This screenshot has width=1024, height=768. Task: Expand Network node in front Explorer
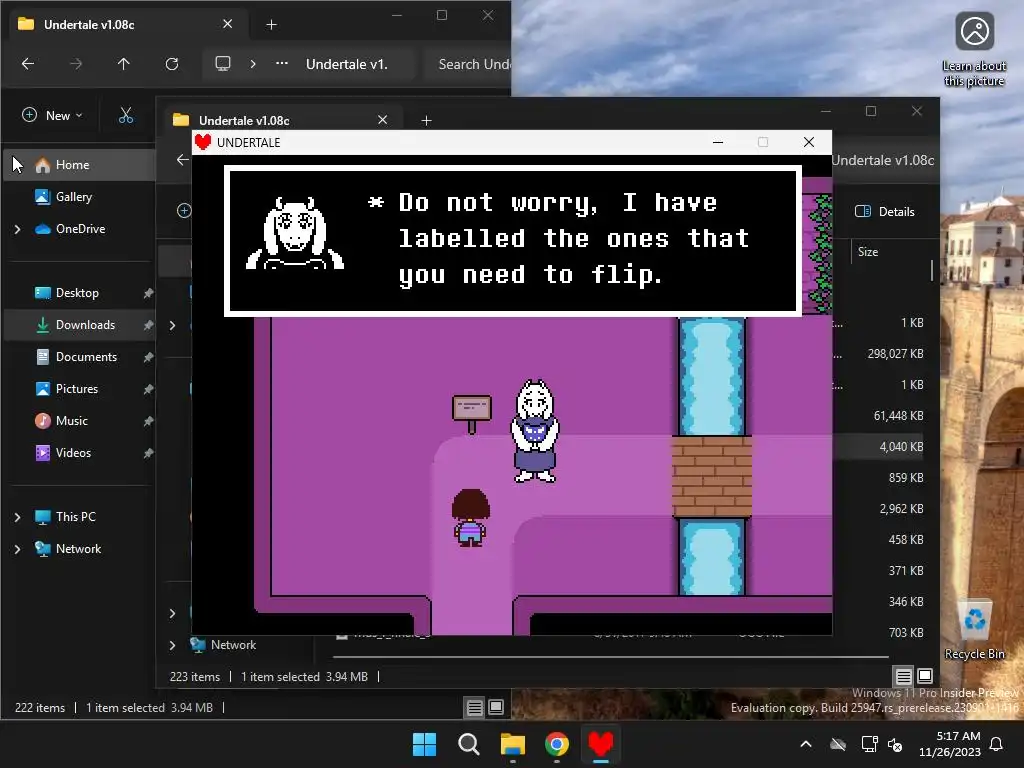(172, 645)
